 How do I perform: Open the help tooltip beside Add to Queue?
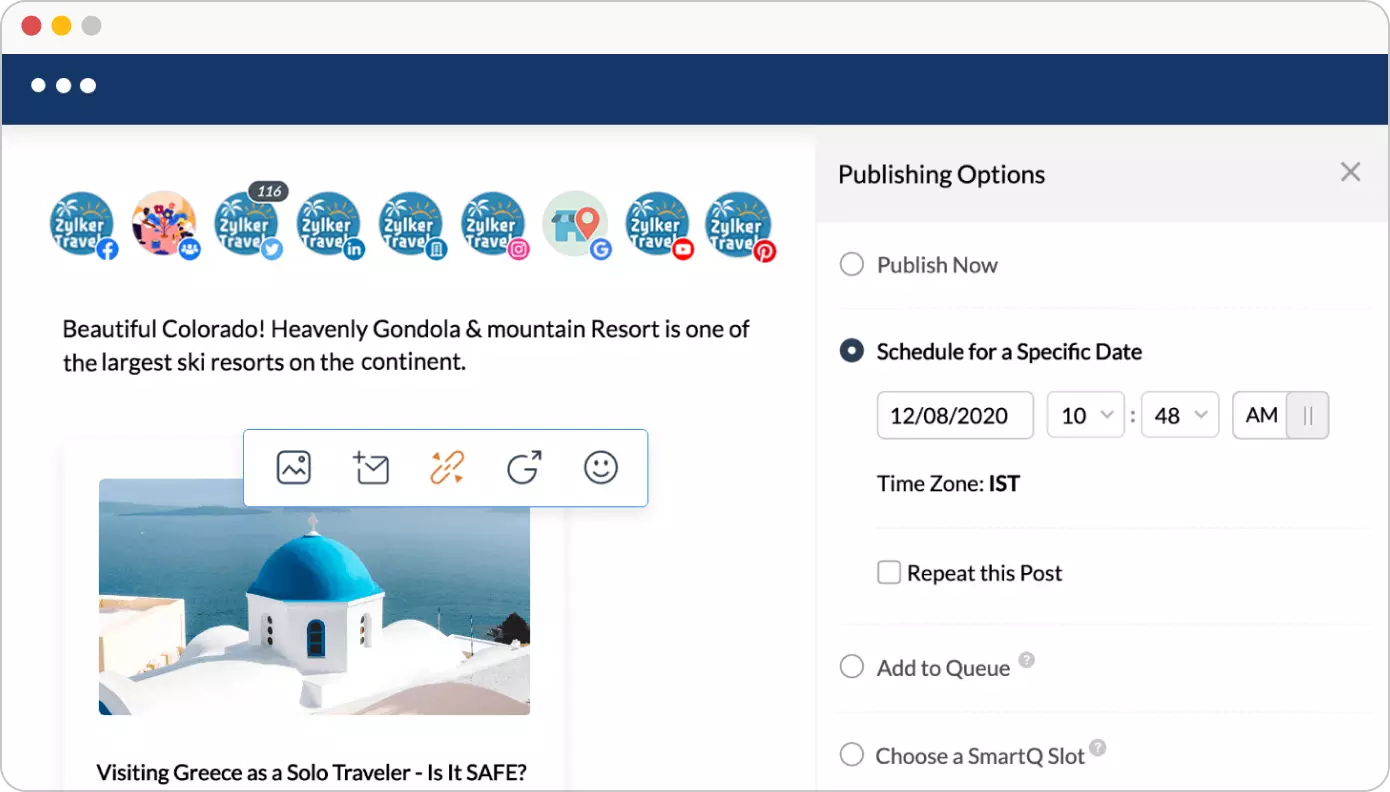(1027, 659)
